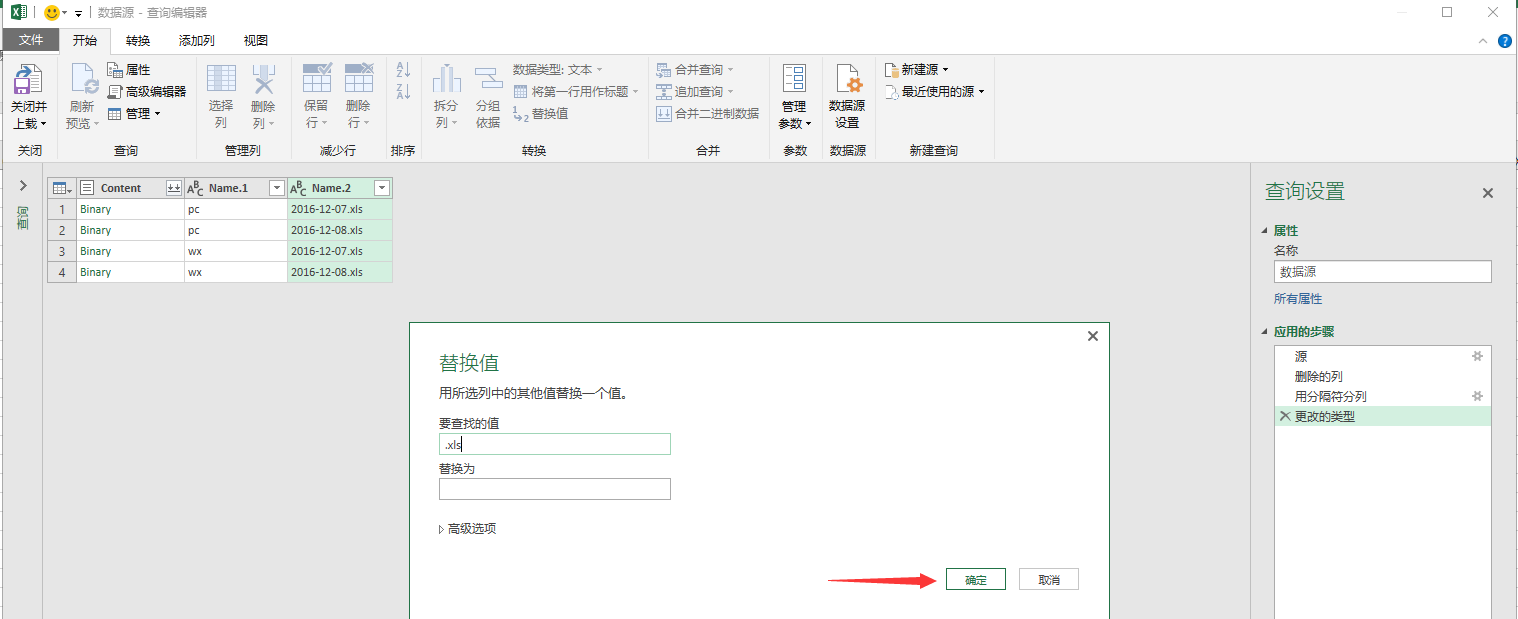The image size is (1518, 619).
Task: Open the Name.2 column filter dropdown
Action: pyautogui.click(x=381, y=188)
